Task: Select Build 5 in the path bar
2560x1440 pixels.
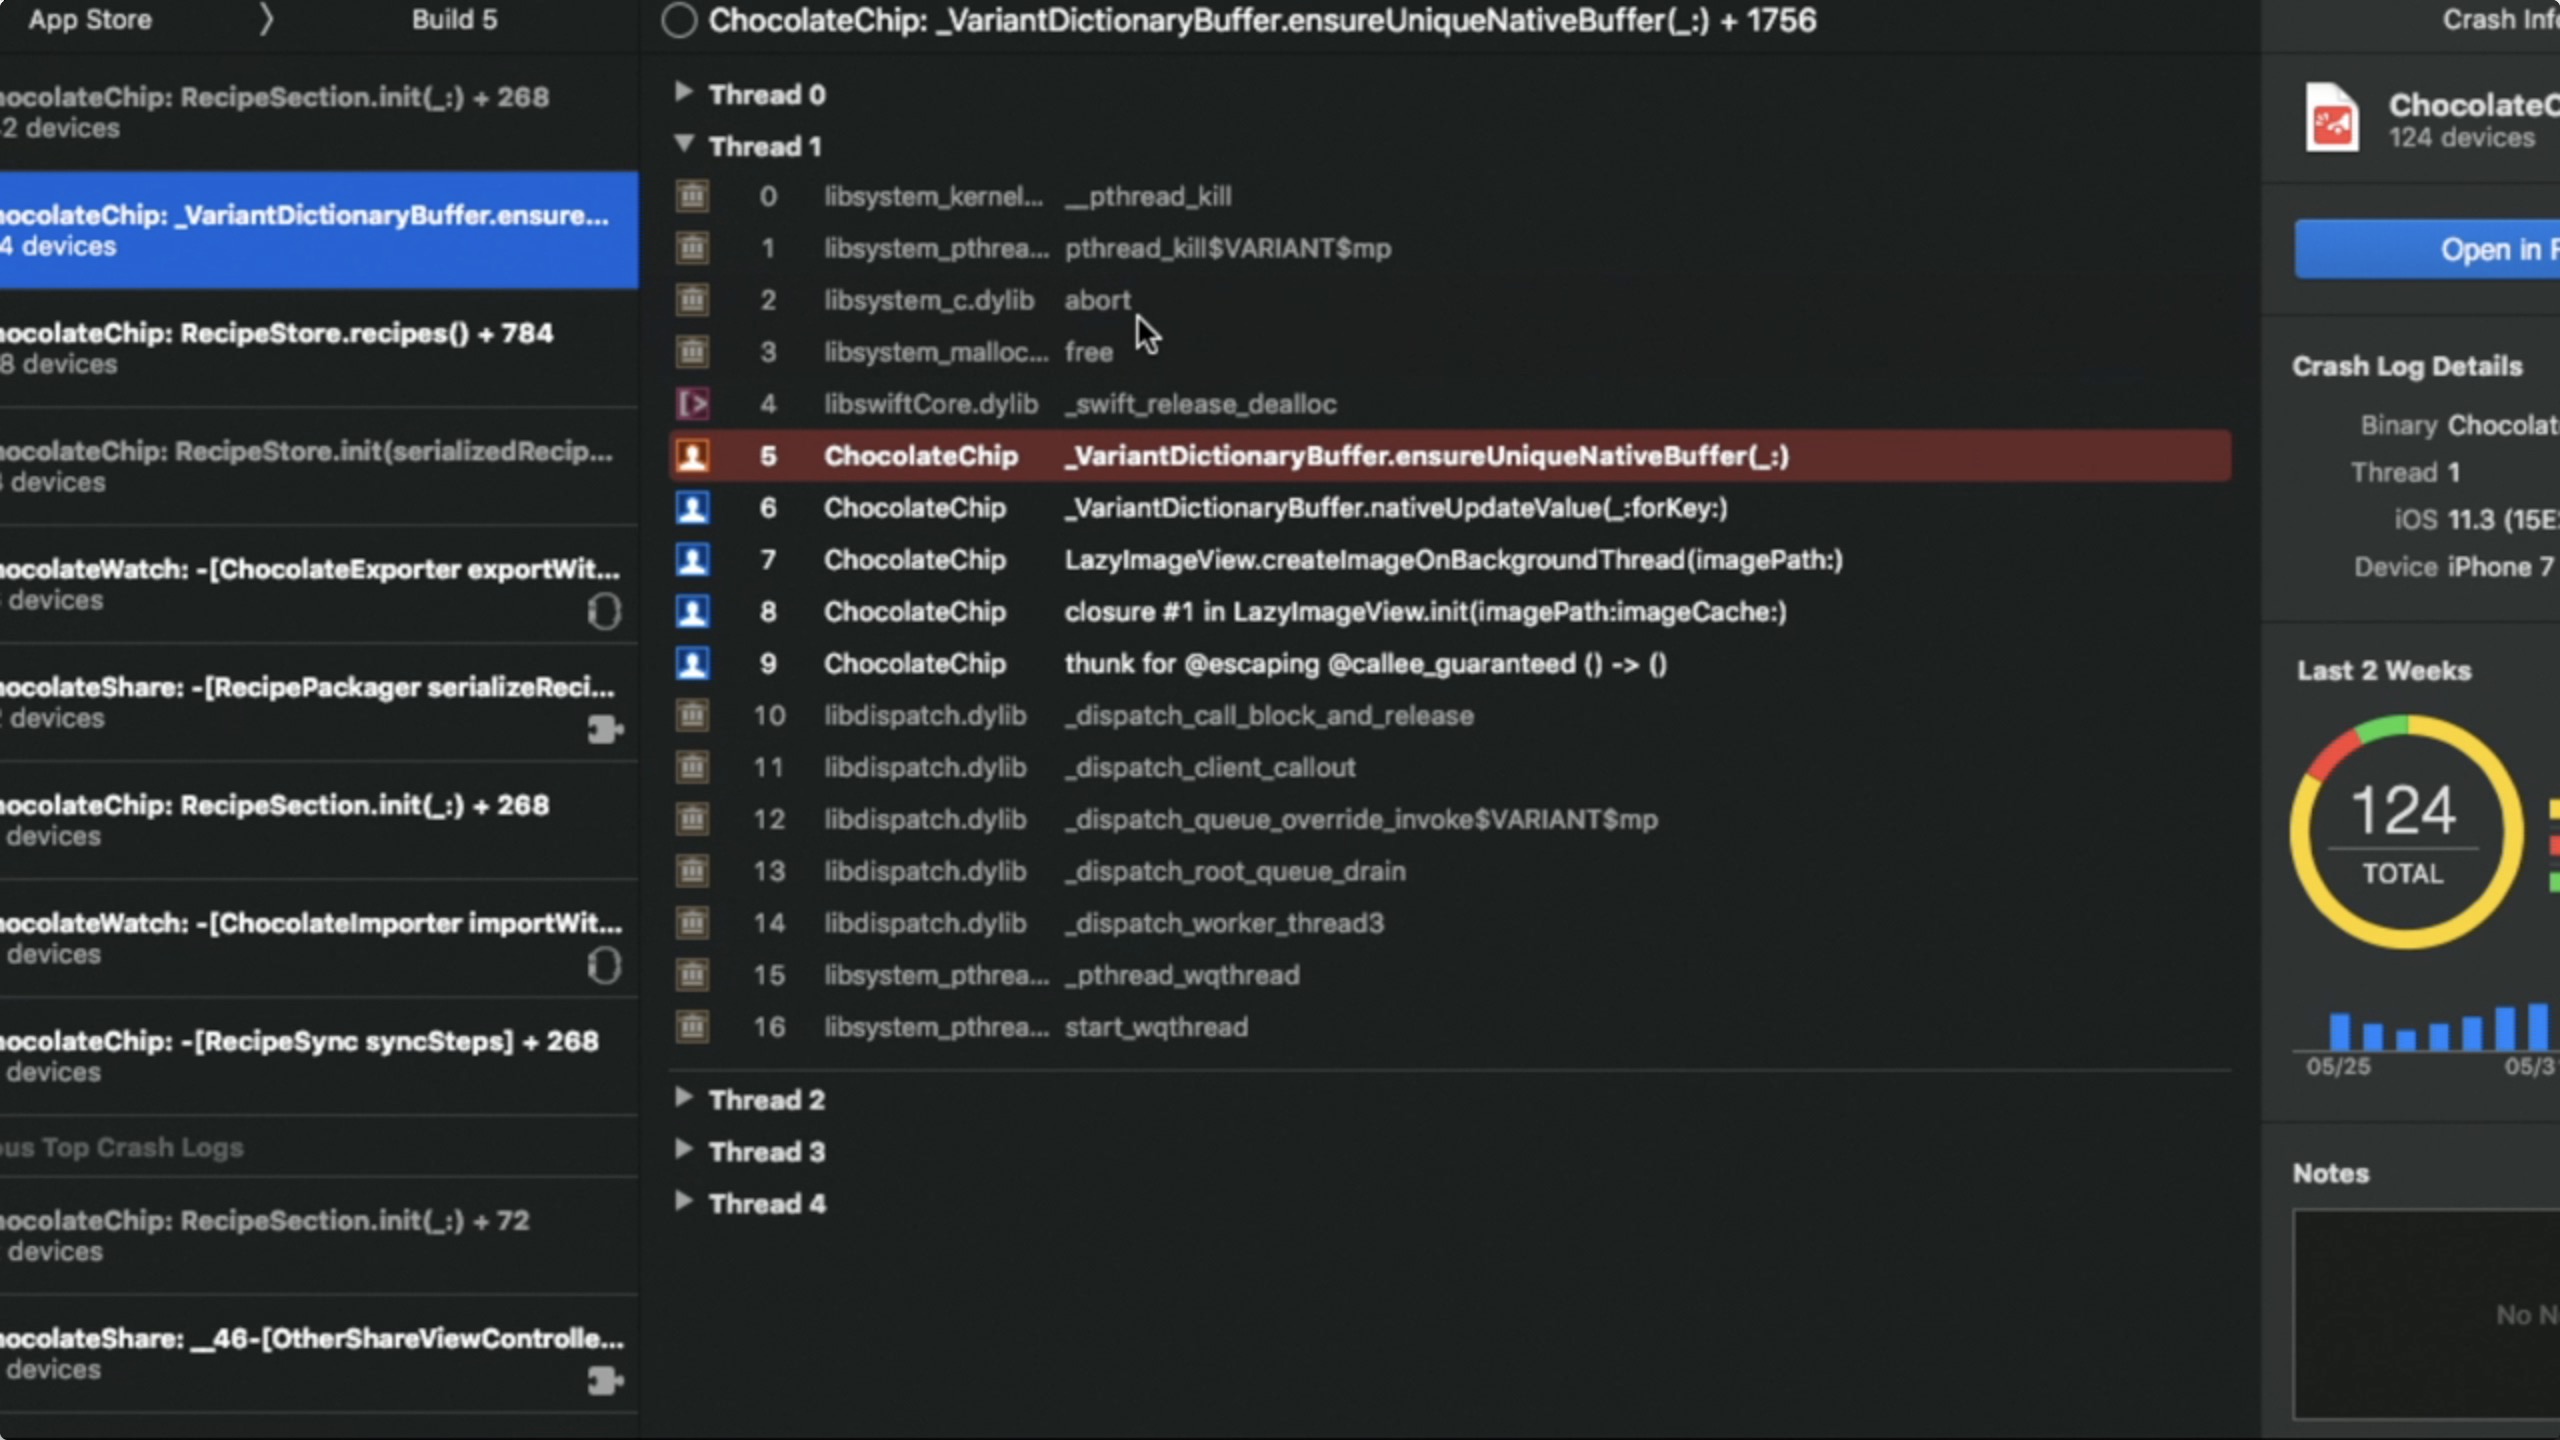Action: tap(454, 20)
